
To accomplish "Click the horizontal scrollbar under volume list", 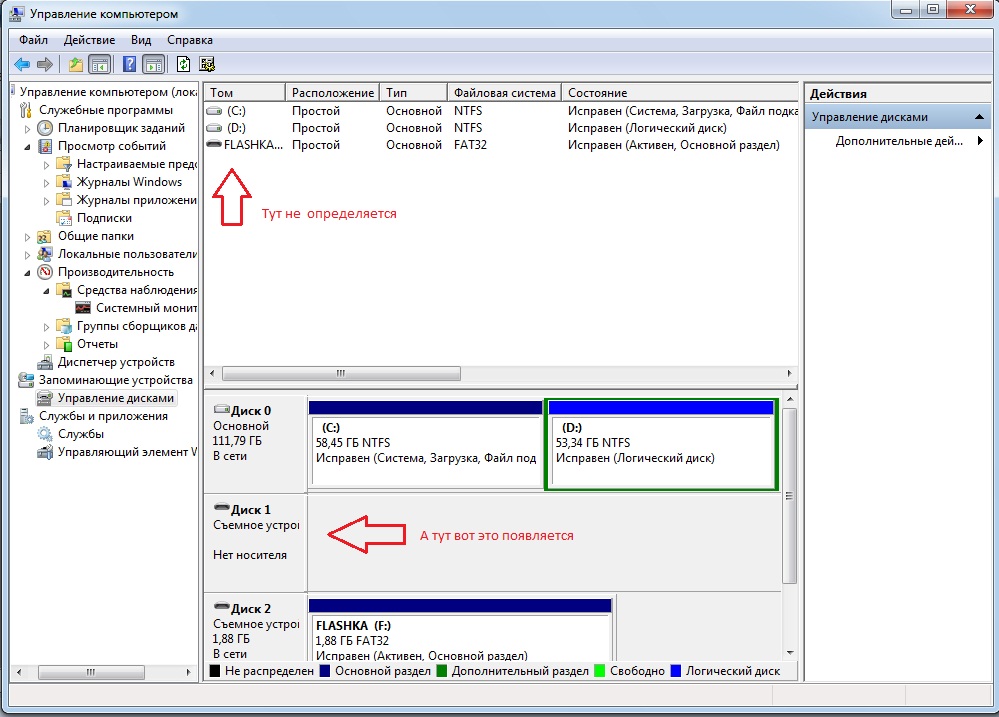I will tap(341, 373).
